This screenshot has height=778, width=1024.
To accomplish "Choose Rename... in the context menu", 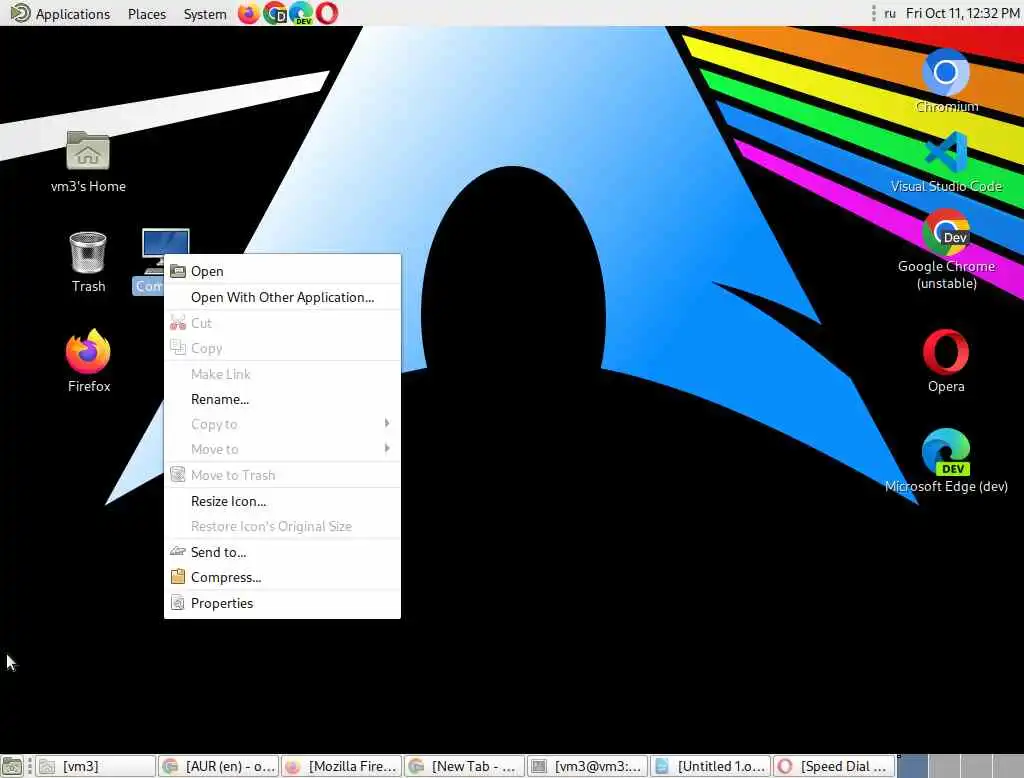I will [282, 399].
